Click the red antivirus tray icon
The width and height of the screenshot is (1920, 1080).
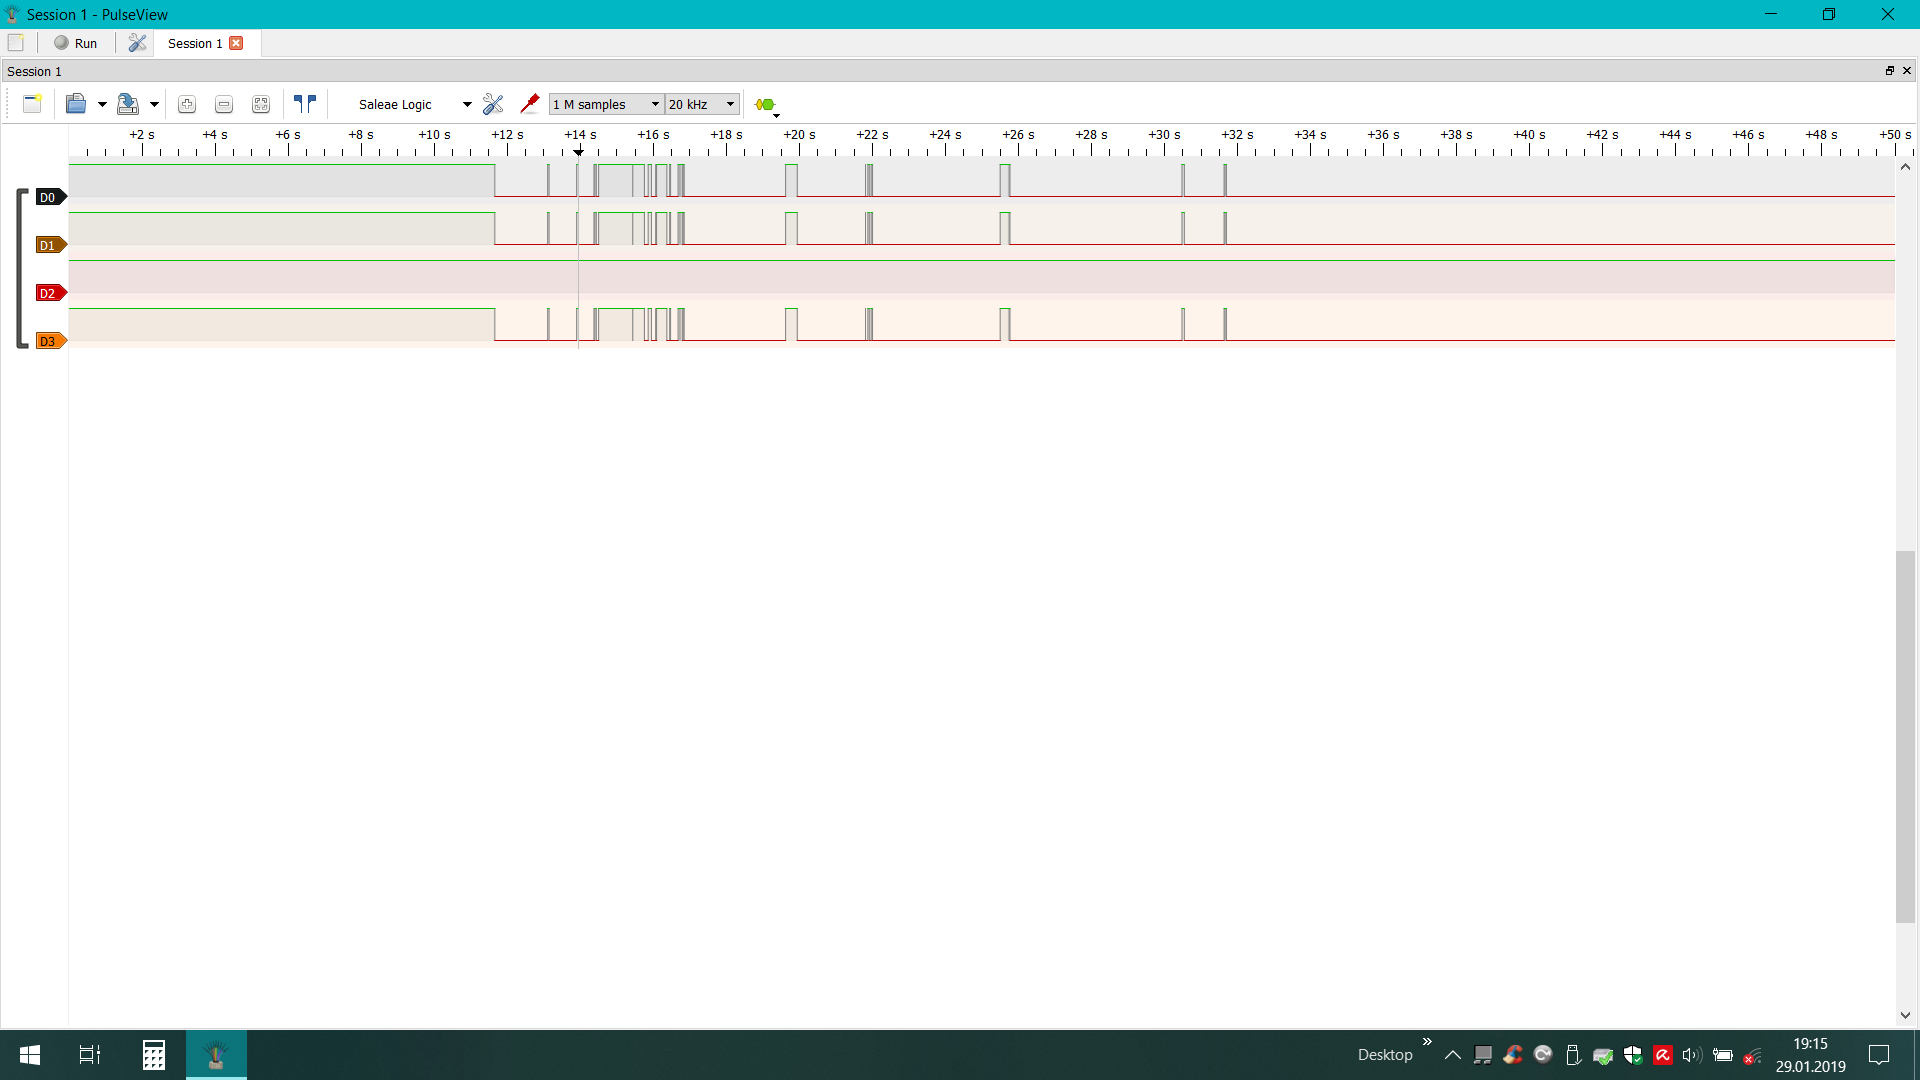pyautogui.click(x=1663, y=1055)
